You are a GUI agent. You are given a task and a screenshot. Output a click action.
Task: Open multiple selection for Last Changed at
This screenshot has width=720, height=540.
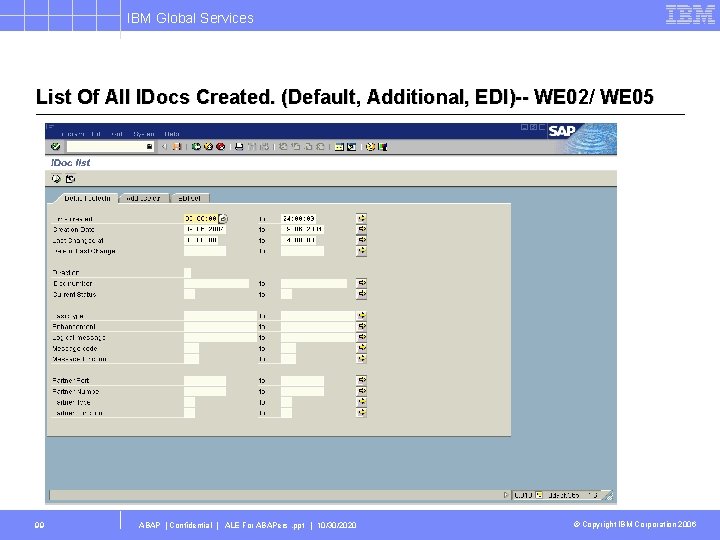[361, 240]
